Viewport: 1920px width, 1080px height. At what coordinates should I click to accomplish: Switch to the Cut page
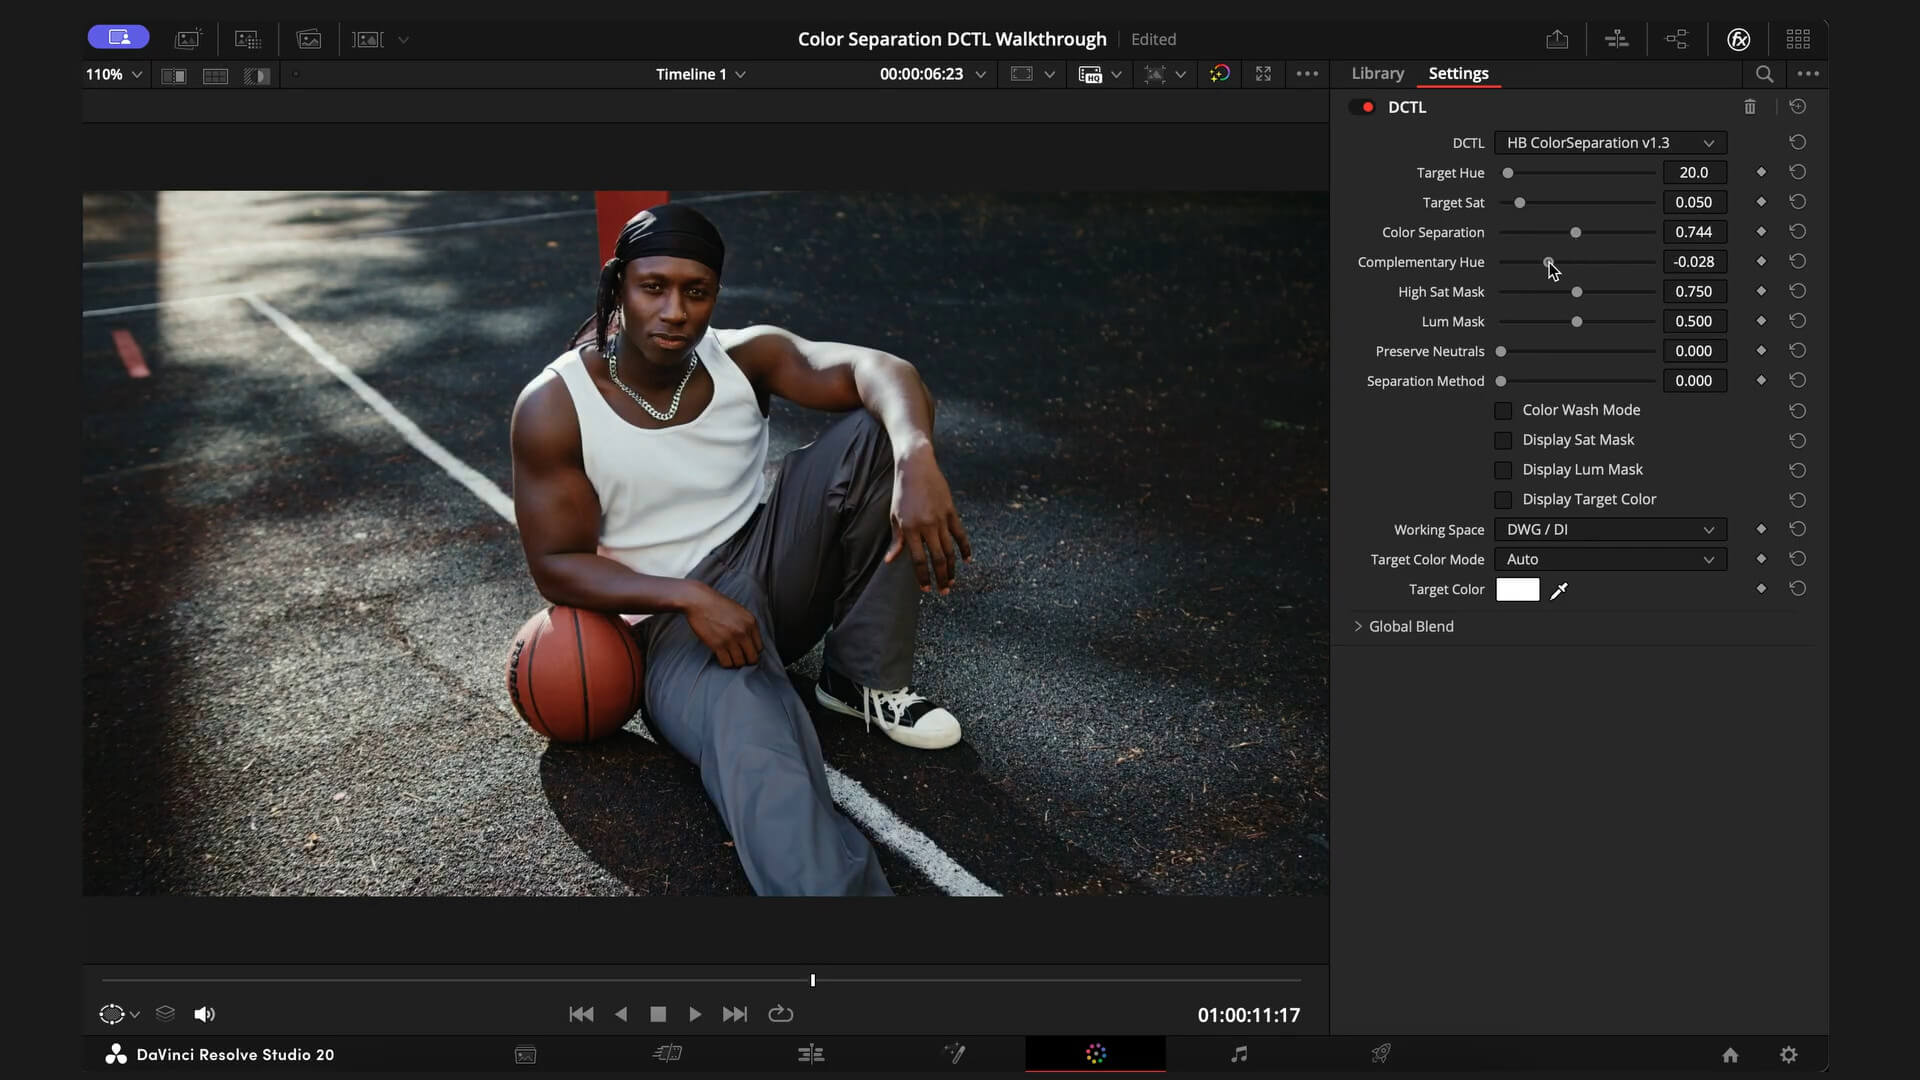click(x=667, y=1054)
